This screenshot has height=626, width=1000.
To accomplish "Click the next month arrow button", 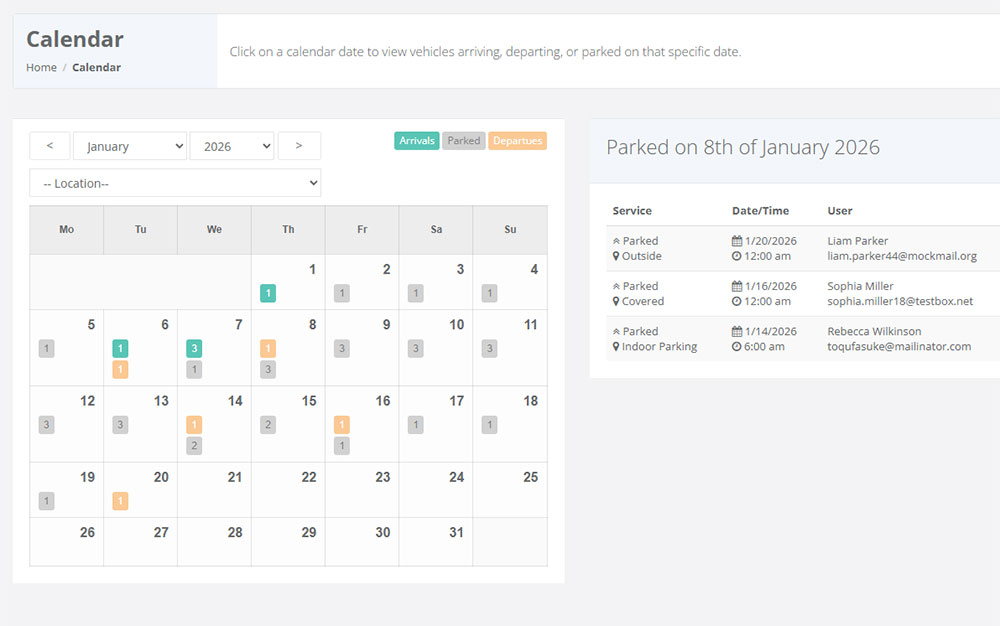I will (x=299, y=145).
